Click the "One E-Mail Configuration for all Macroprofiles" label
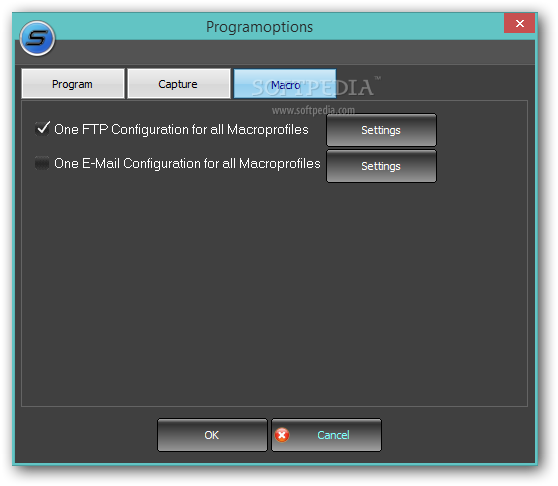The width and height of the screenshot is (558, 486). click(187, 163)
